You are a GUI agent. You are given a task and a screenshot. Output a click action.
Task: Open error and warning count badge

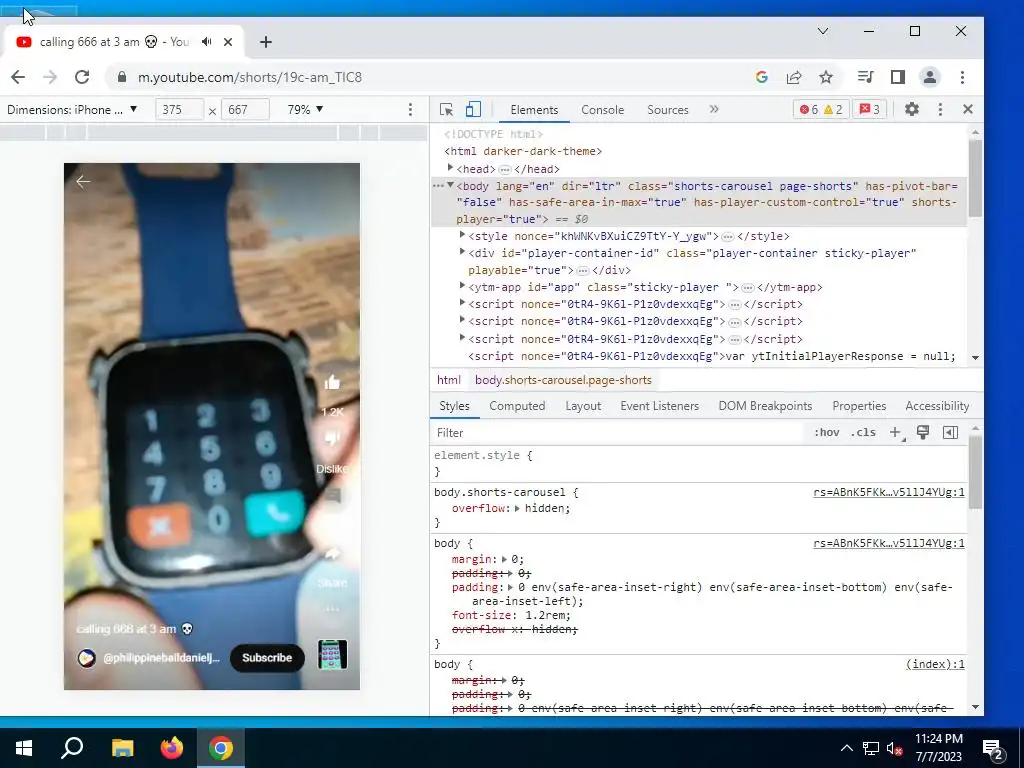821,110
